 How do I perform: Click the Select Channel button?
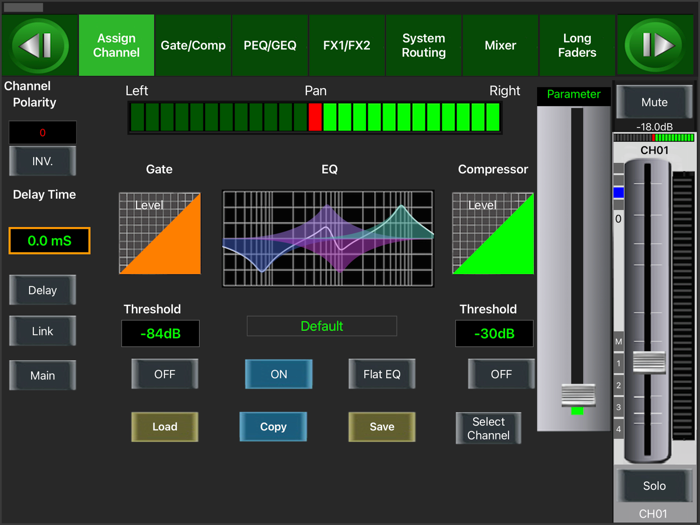[x=488, y=428]
